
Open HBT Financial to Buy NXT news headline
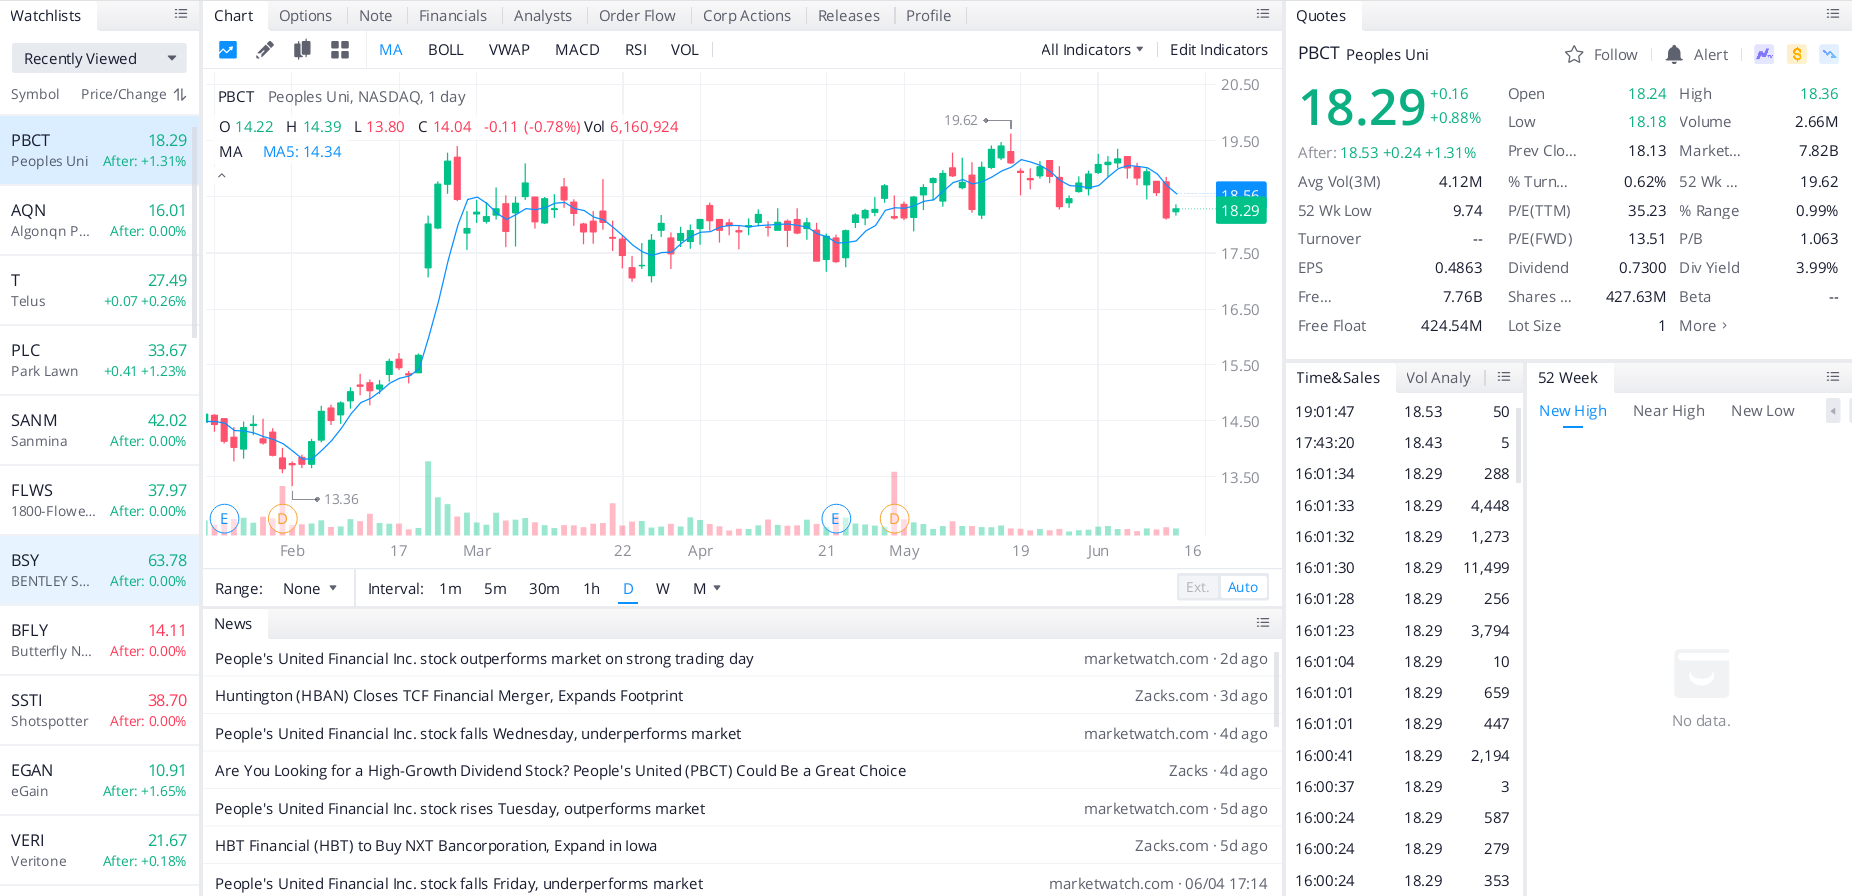436,846
